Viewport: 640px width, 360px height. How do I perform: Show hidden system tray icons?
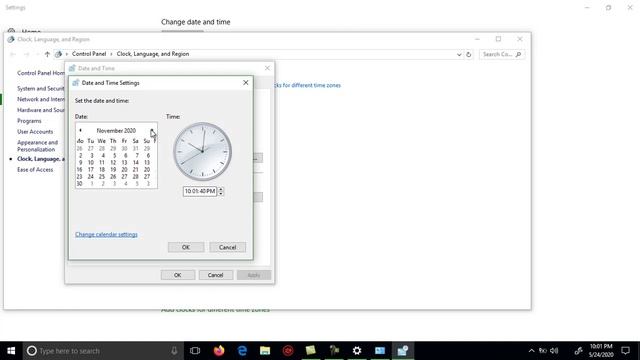click(x=531, y=351)
